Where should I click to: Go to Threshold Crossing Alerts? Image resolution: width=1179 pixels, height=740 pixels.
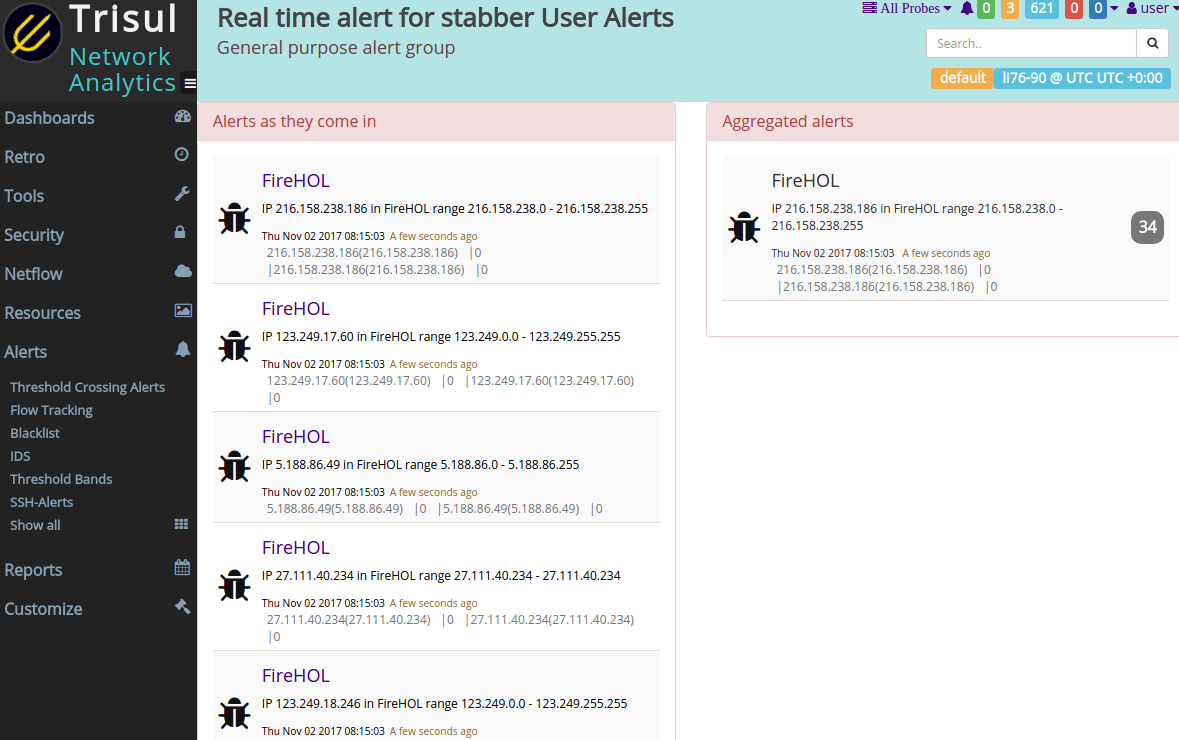[87, 387]
